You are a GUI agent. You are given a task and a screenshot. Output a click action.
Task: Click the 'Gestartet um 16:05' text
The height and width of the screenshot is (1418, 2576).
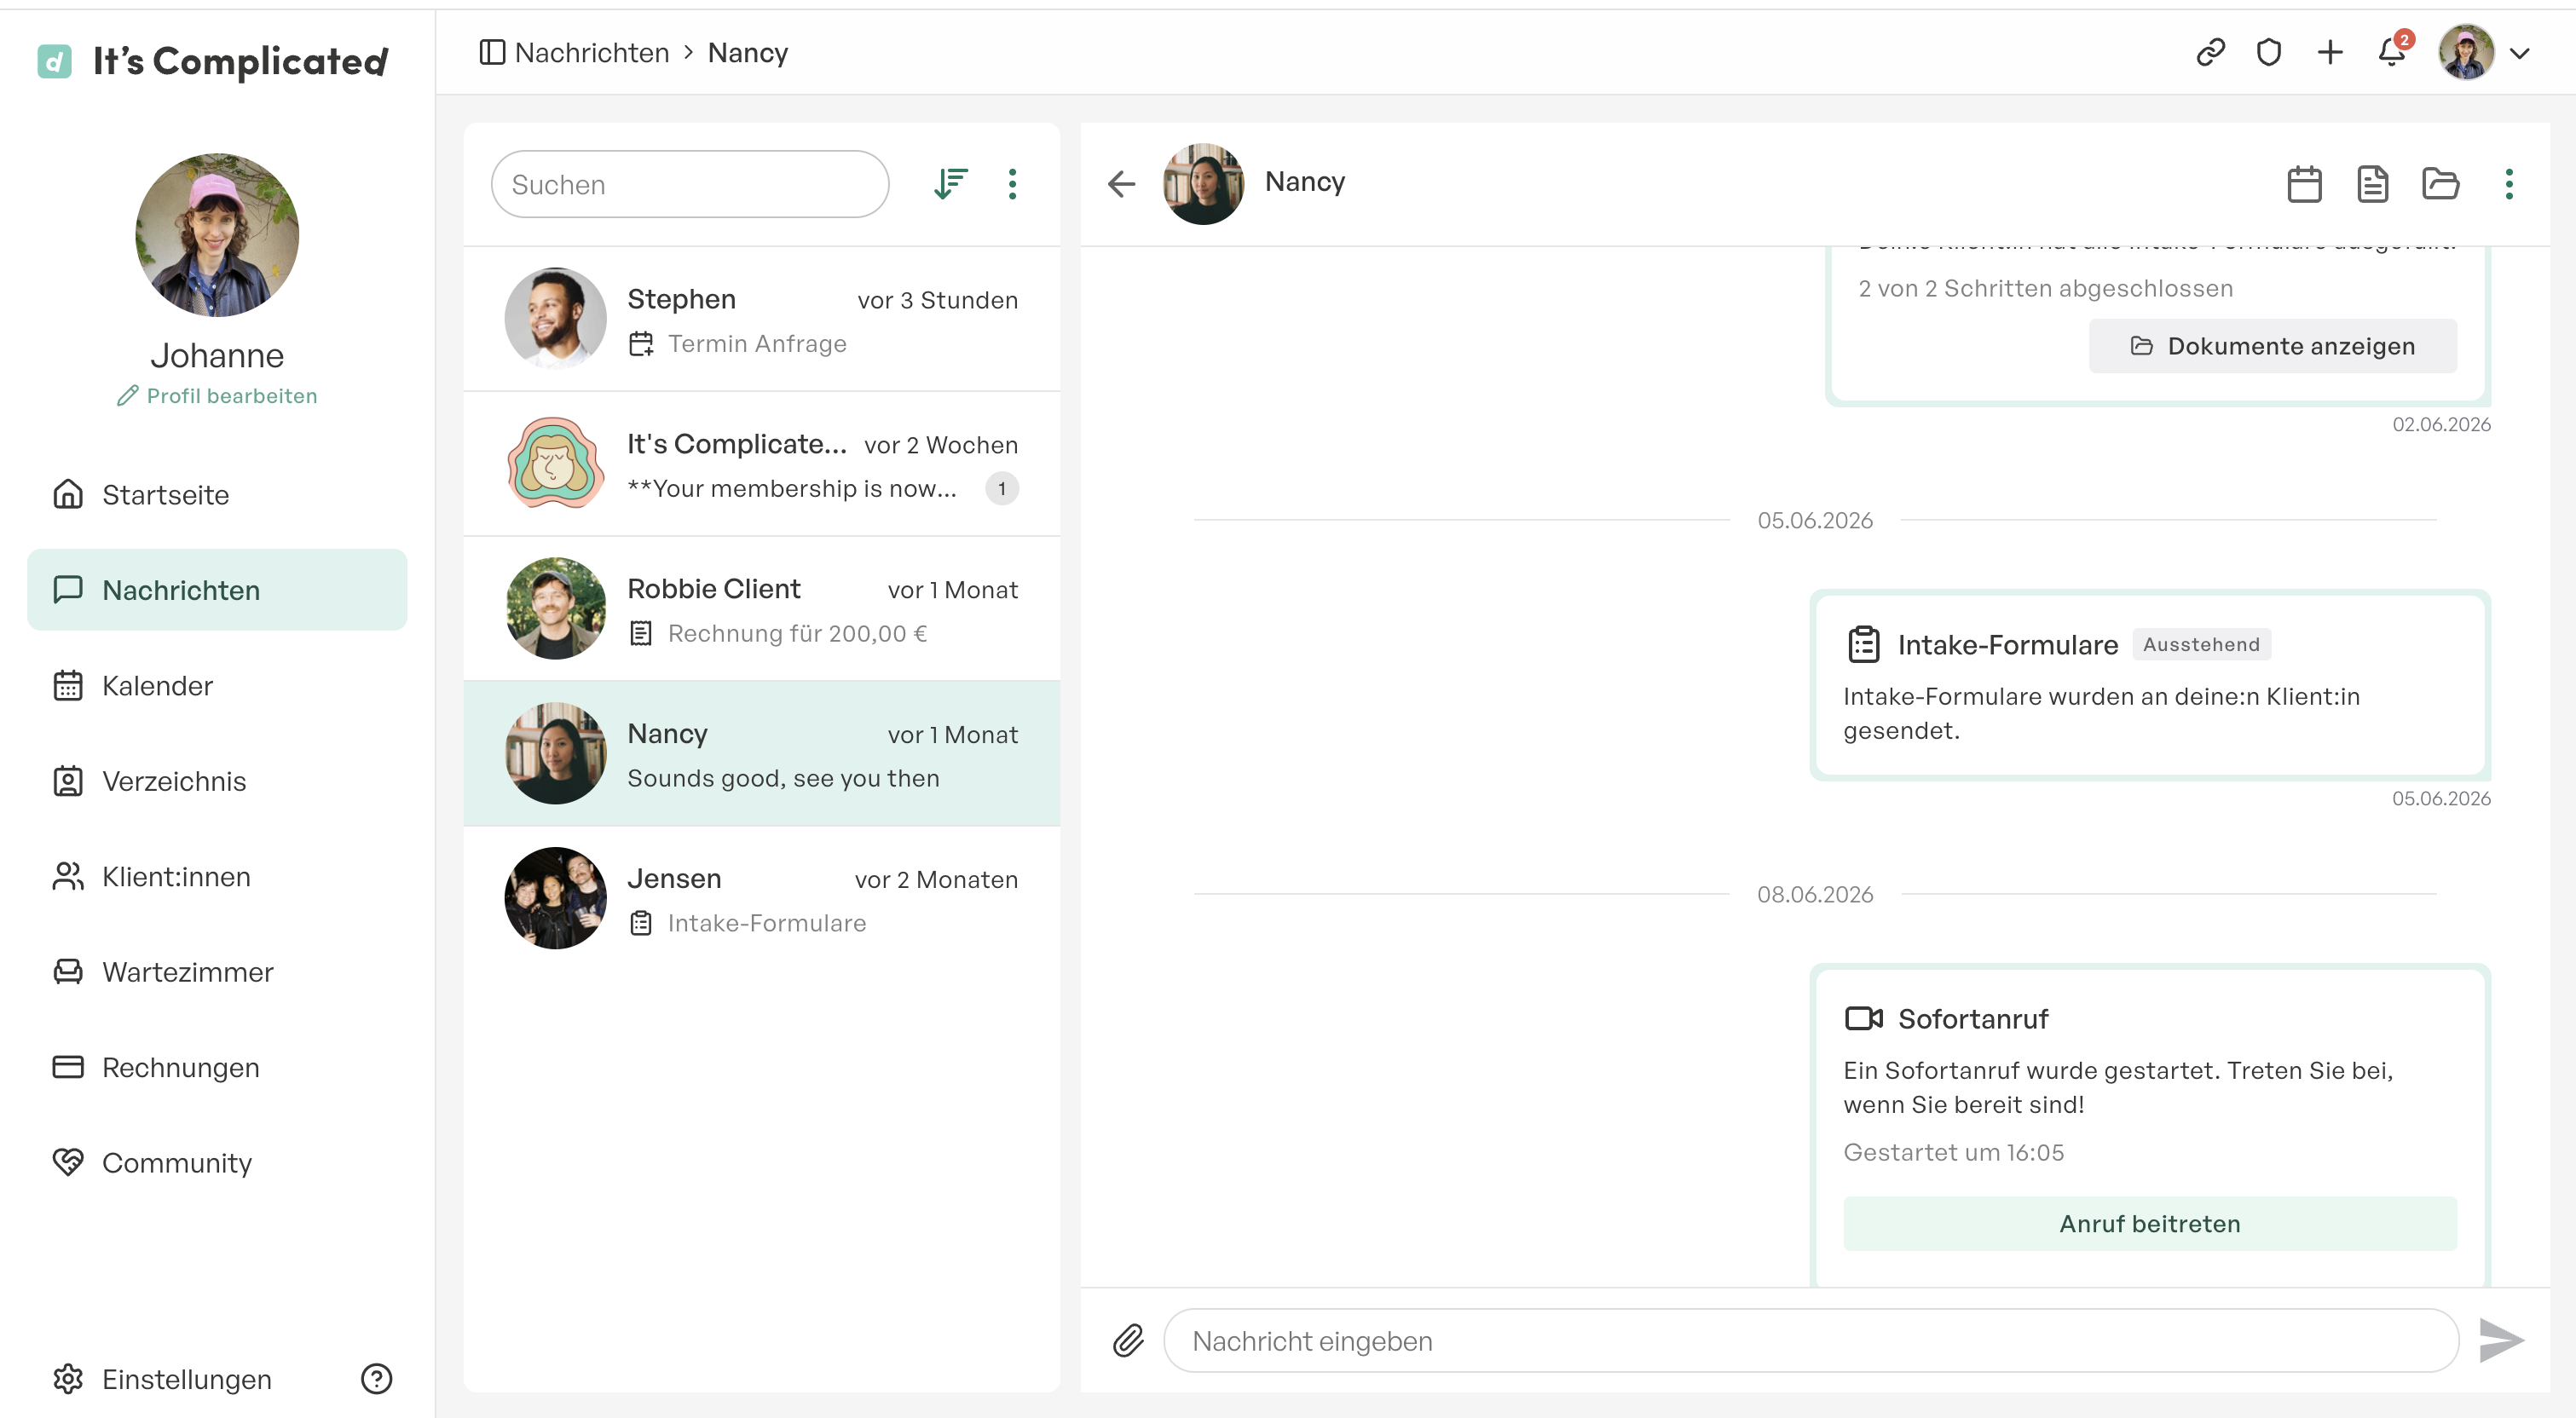(x=1953, y=1152)
